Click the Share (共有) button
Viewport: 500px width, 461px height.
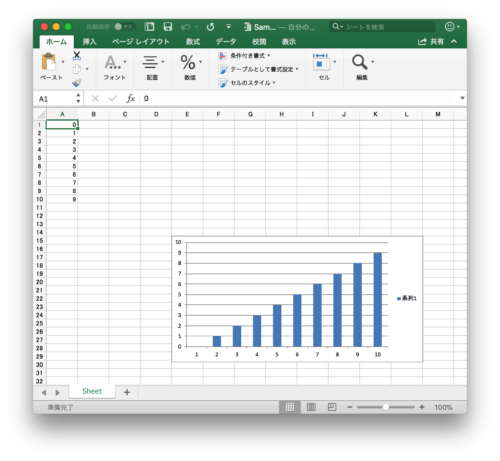tap(431, 42)
